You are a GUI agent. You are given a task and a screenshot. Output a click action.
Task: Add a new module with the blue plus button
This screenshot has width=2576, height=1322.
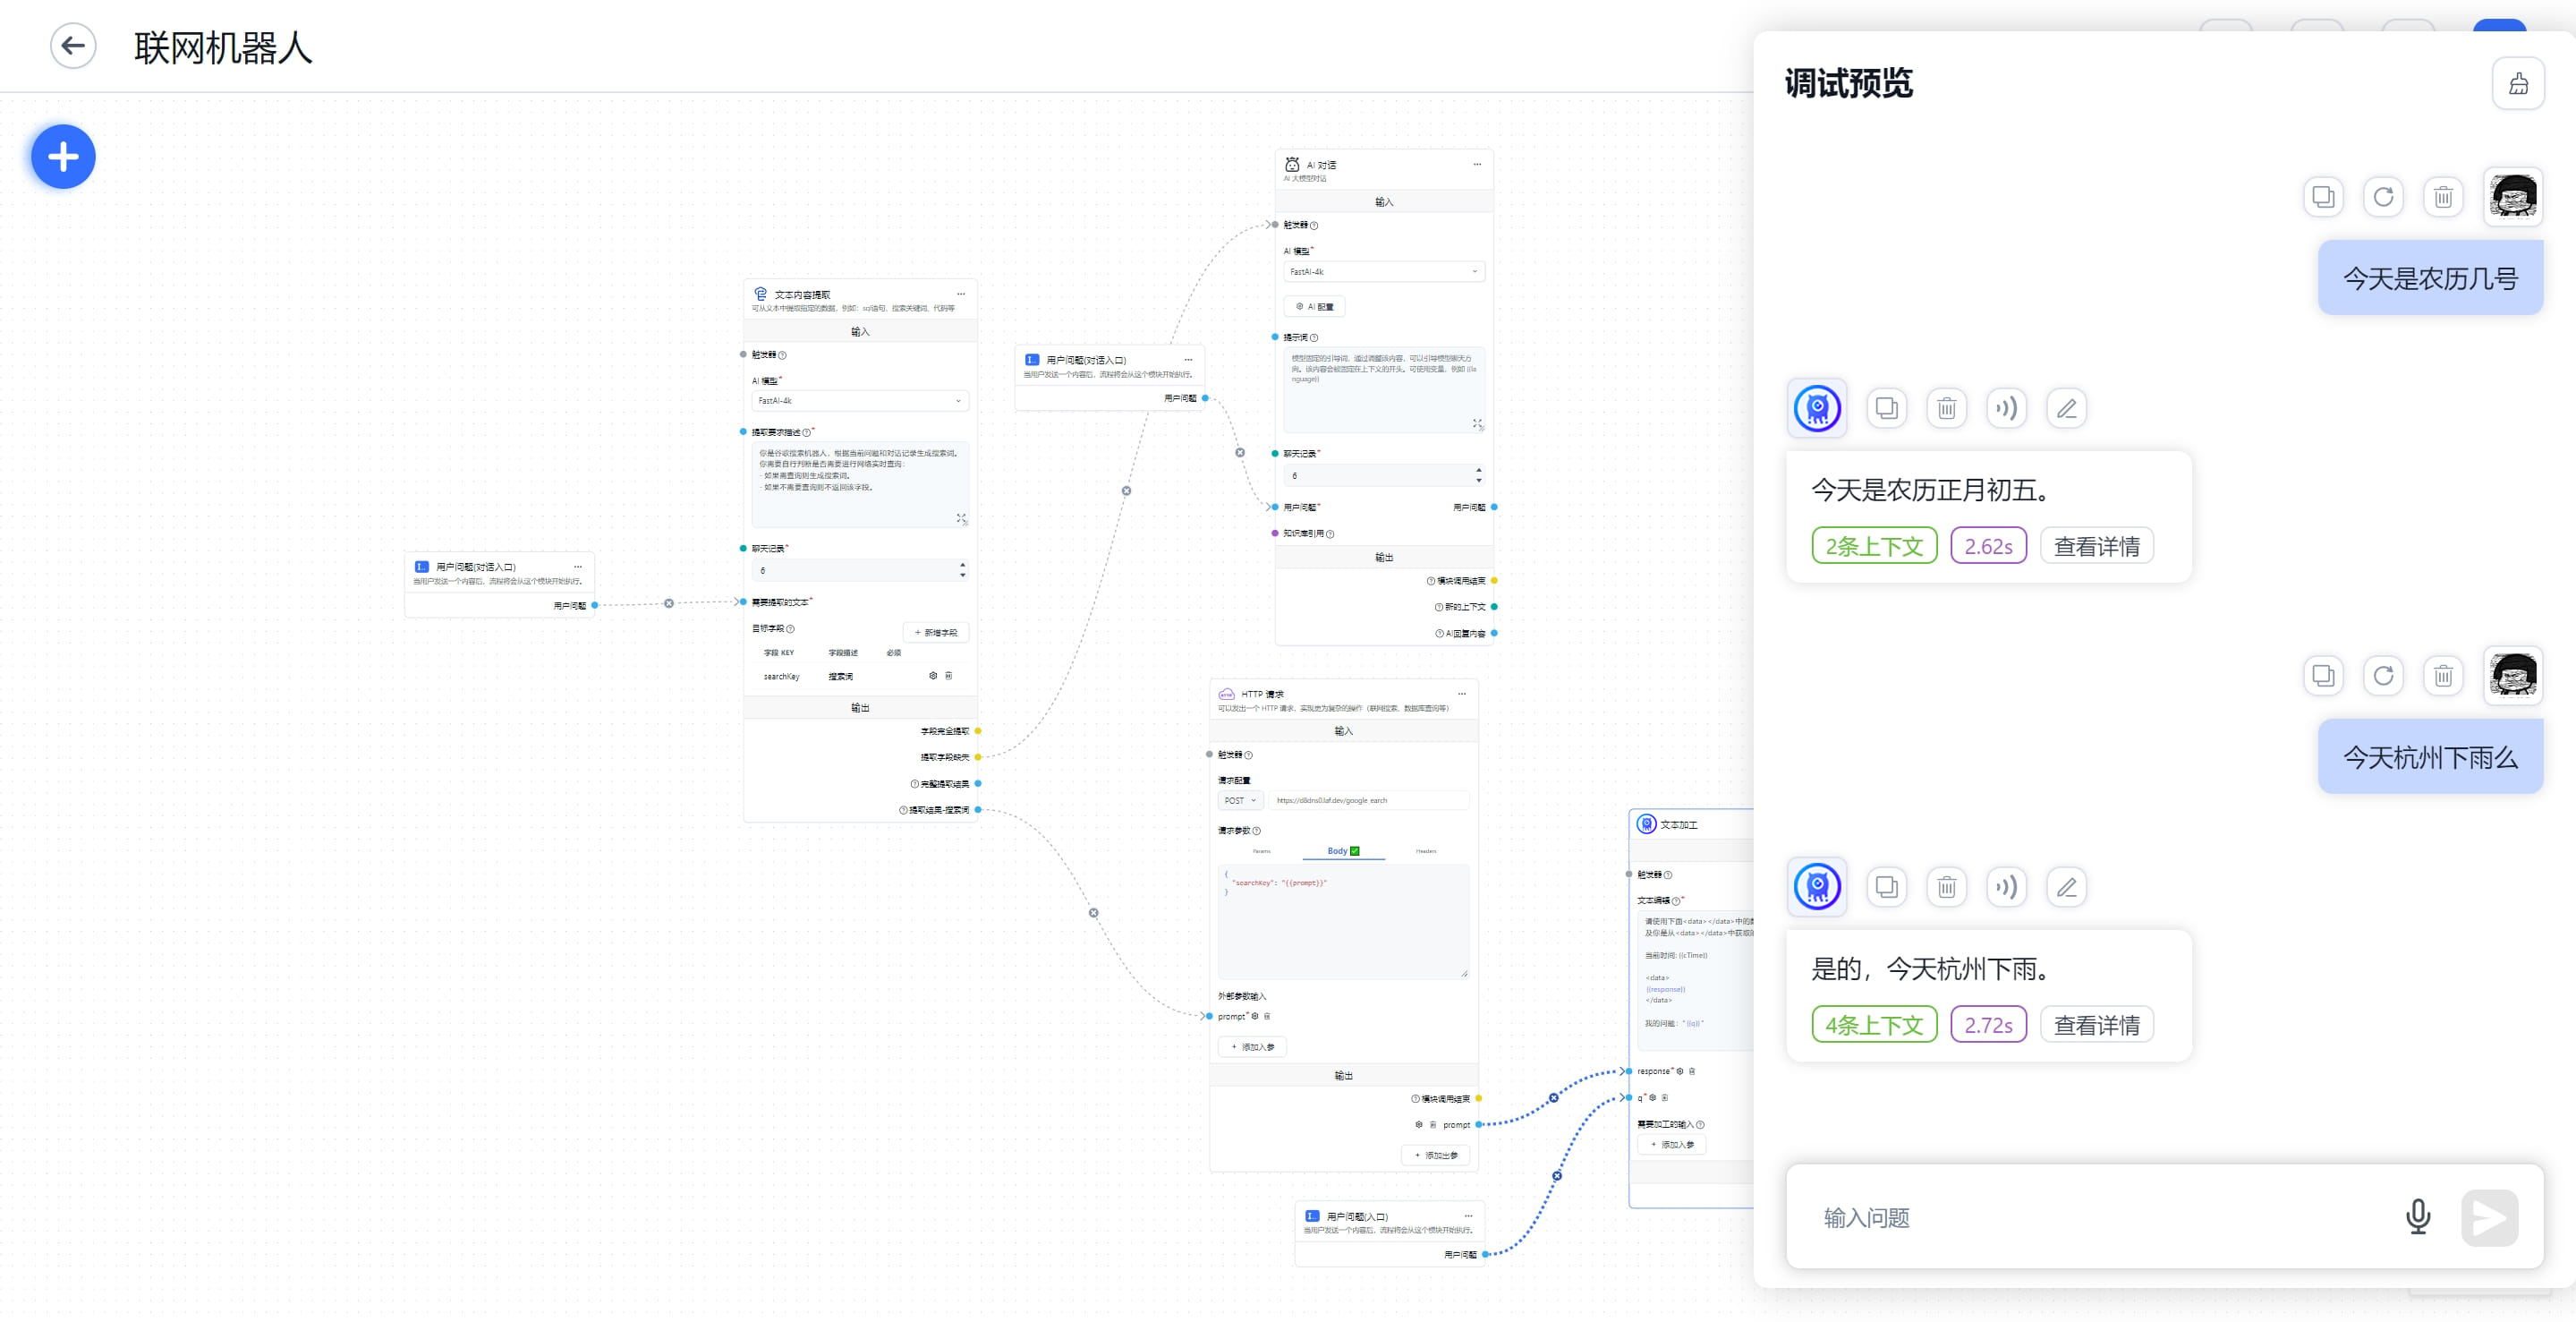point(63,157)
